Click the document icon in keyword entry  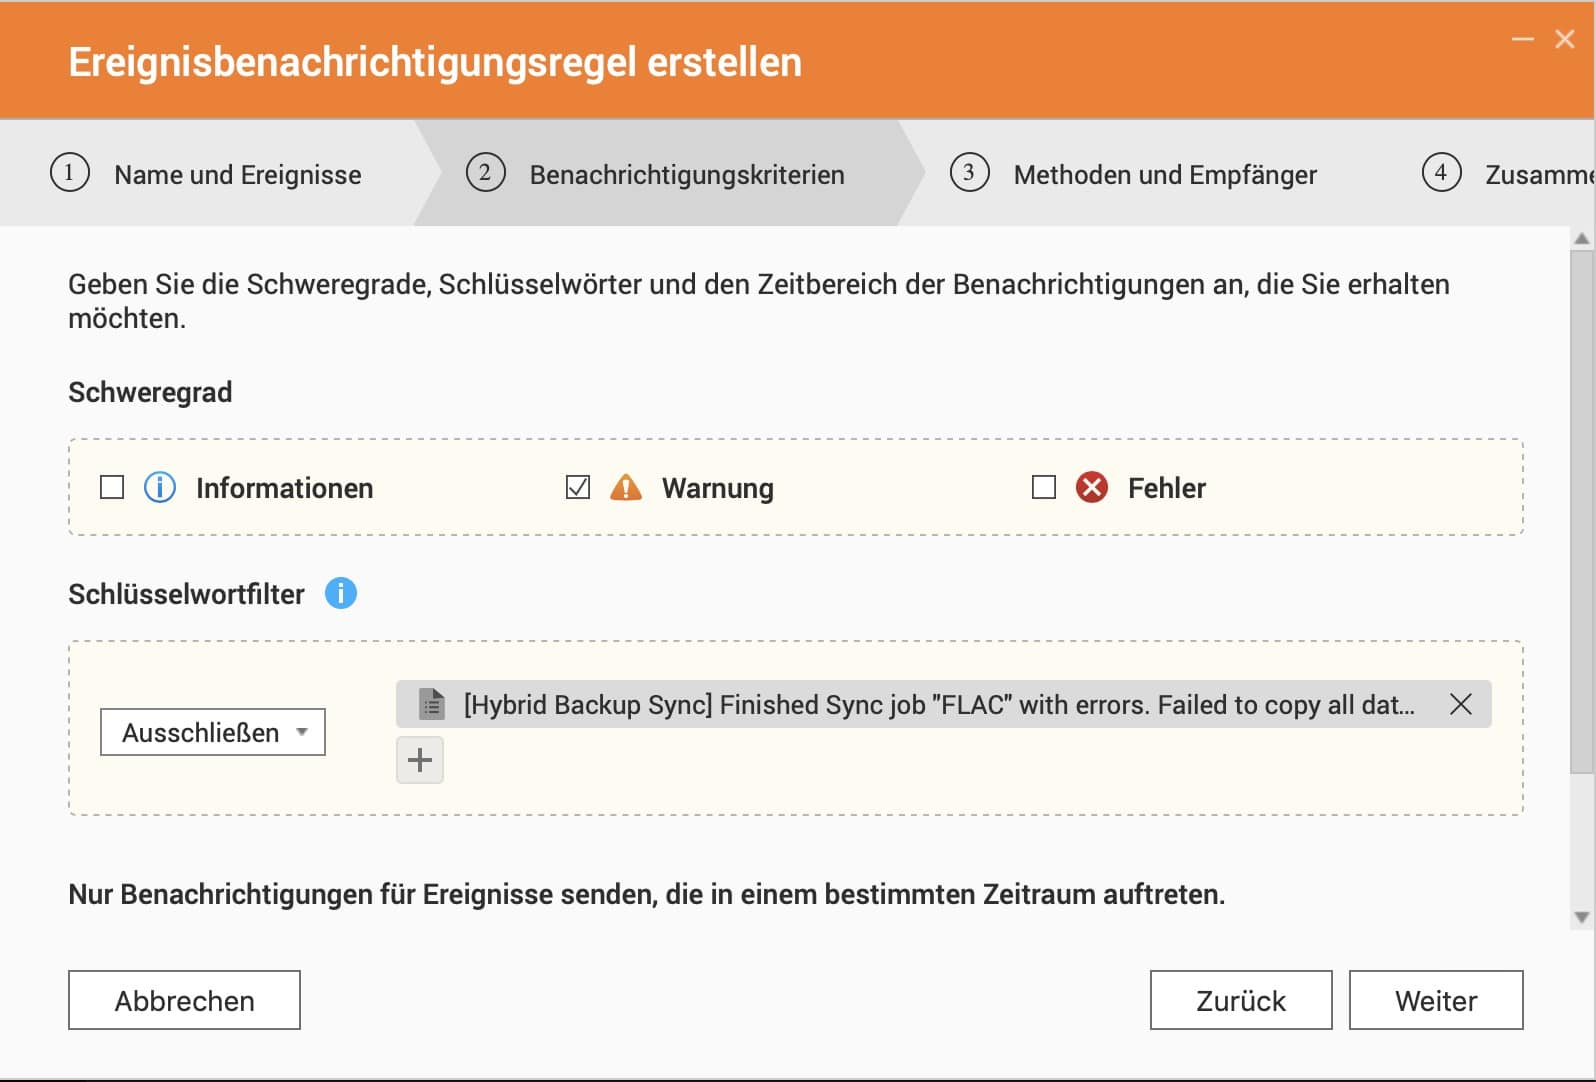(431, 704)
